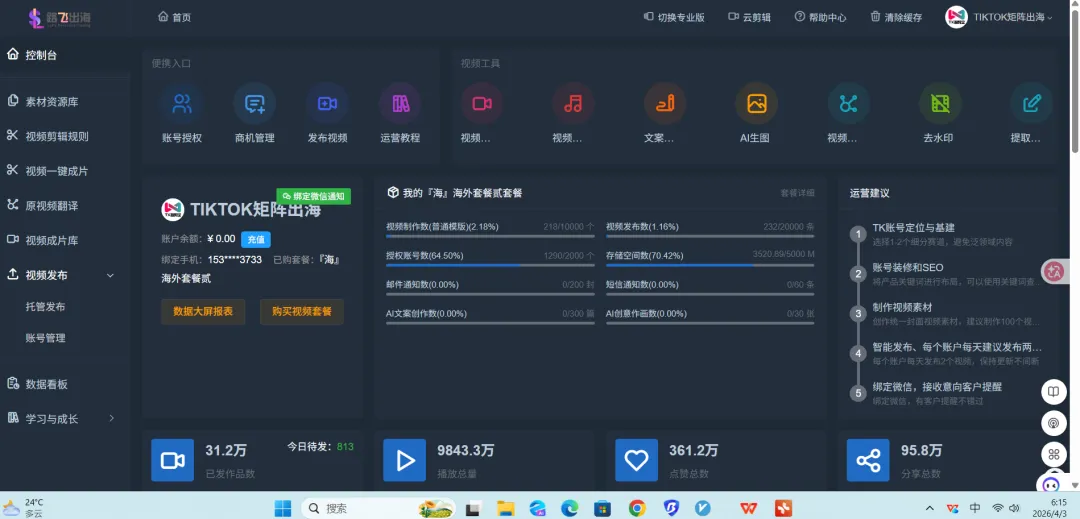The image size is (1080, 519).
Task: Click the TIKTOK矩阵出海 avatar in header
Action: point(956,17)
